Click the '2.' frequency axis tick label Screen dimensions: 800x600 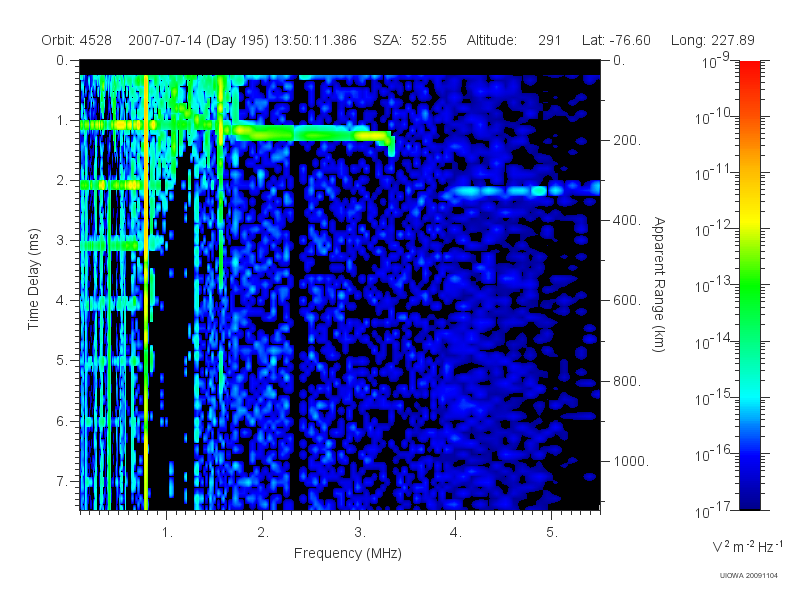point(263,533)
